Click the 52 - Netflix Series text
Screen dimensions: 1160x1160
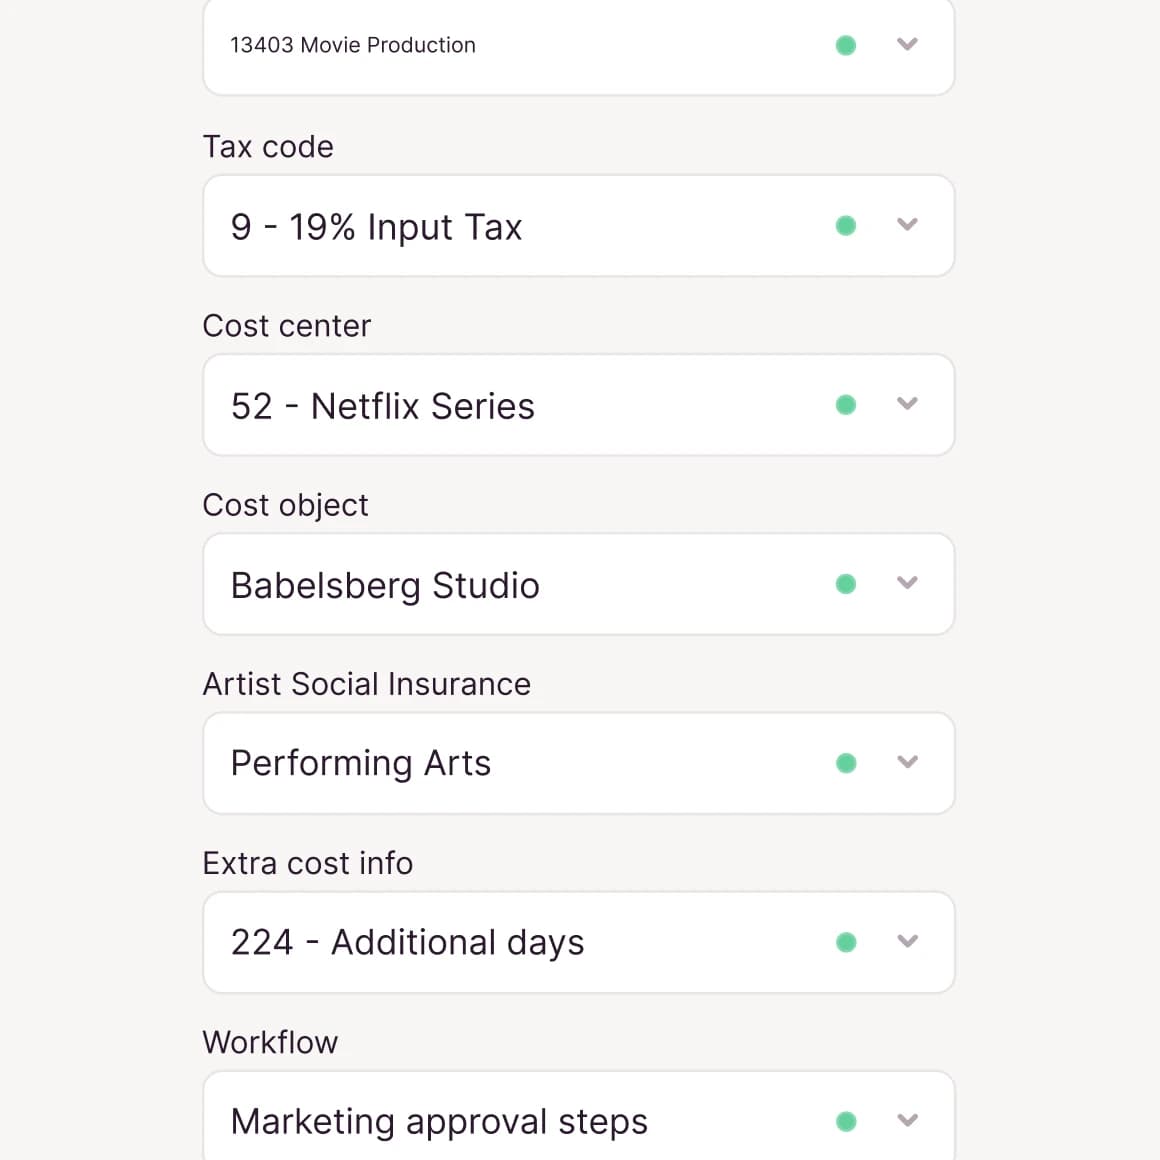pyautogui.click(x=382, y=406)
